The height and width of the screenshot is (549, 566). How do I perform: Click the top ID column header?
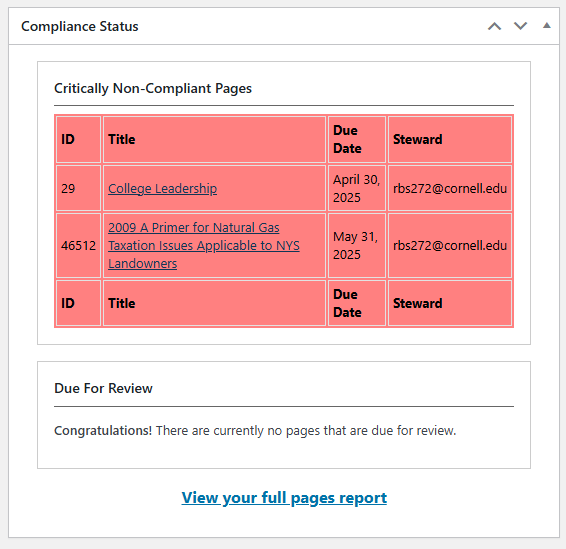(79, 139)
